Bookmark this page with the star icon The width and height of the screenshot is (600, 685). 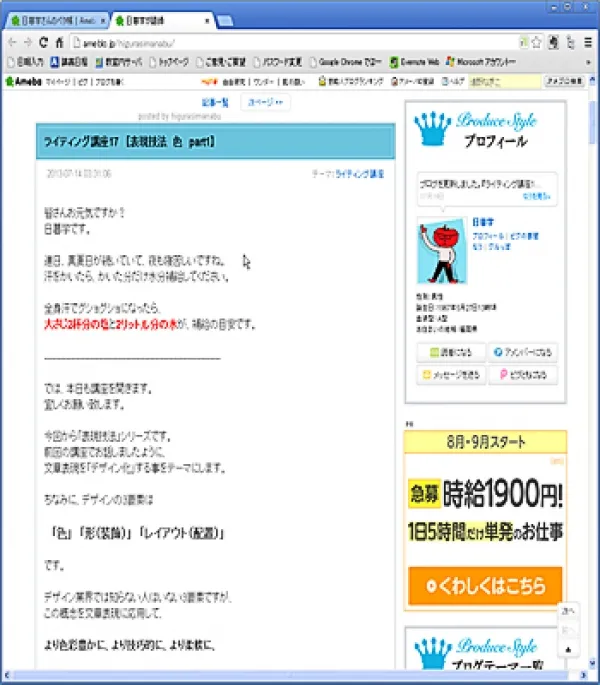(x=537, y=42)
